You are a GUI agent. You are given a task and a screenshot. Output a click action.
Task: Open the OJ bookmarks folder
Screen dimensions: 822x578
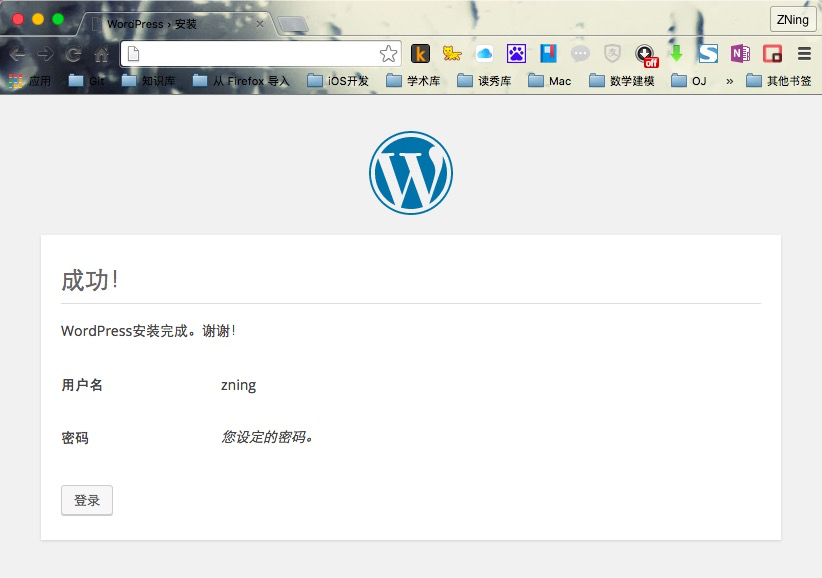pos(689,81)
